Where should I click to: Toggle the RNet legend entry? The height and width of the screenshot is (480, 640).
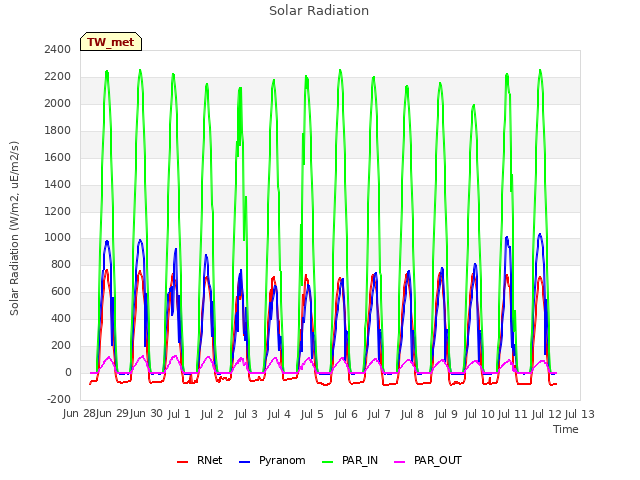(200, 460)
